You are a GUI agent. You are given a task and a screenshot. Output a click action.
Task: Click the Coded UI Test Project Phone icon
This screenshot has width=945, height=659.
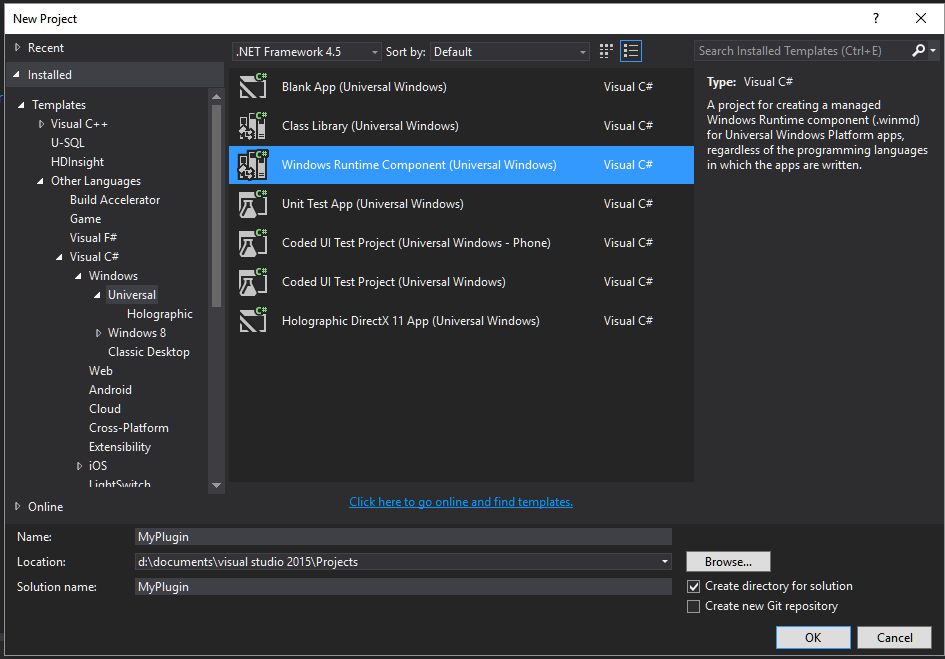pos(253,243)
